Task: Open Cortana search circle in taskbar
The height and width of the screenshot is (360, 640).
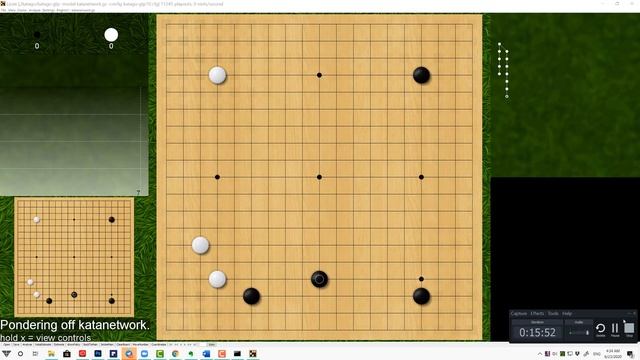Action: 20,353
